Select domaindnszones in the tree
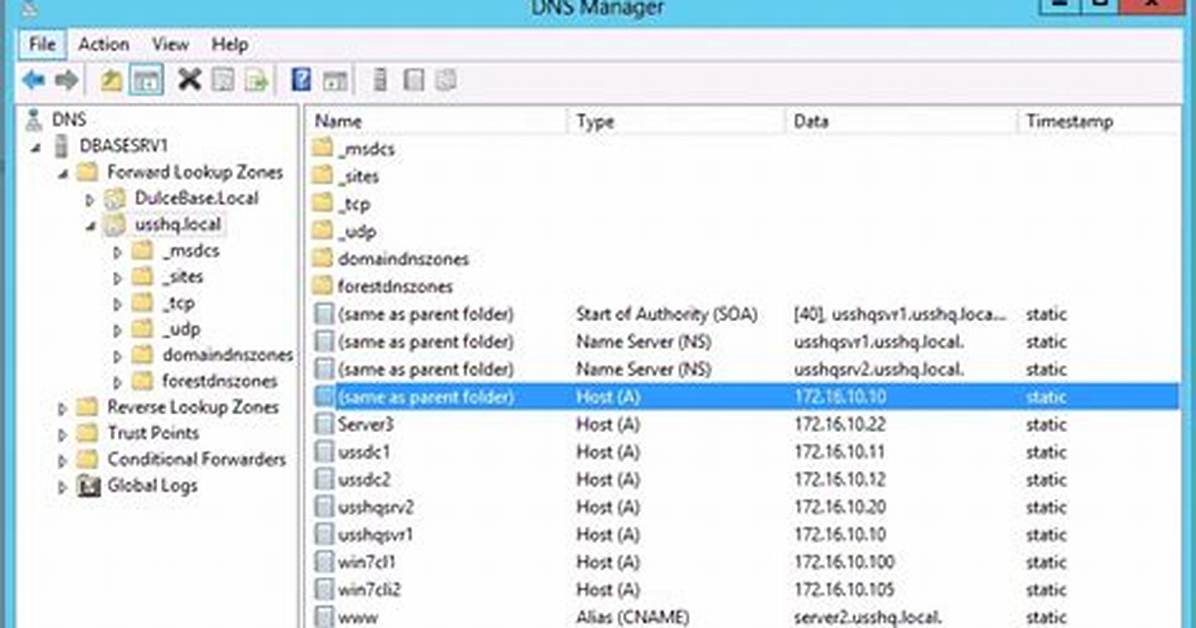The image size is (1196, 628). [x=227, y=355]
